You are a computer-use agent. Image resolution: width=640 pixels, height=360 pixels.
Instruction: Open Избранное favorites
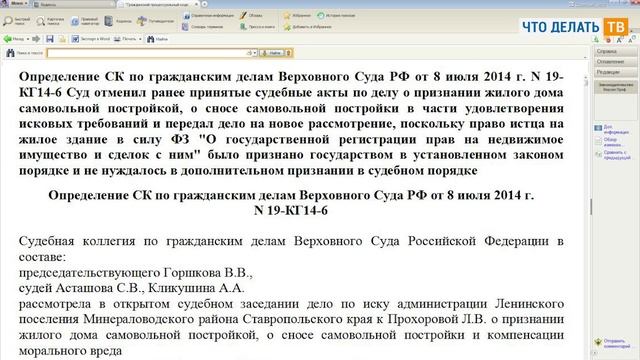pyautogui.click(x=297, y=16)
